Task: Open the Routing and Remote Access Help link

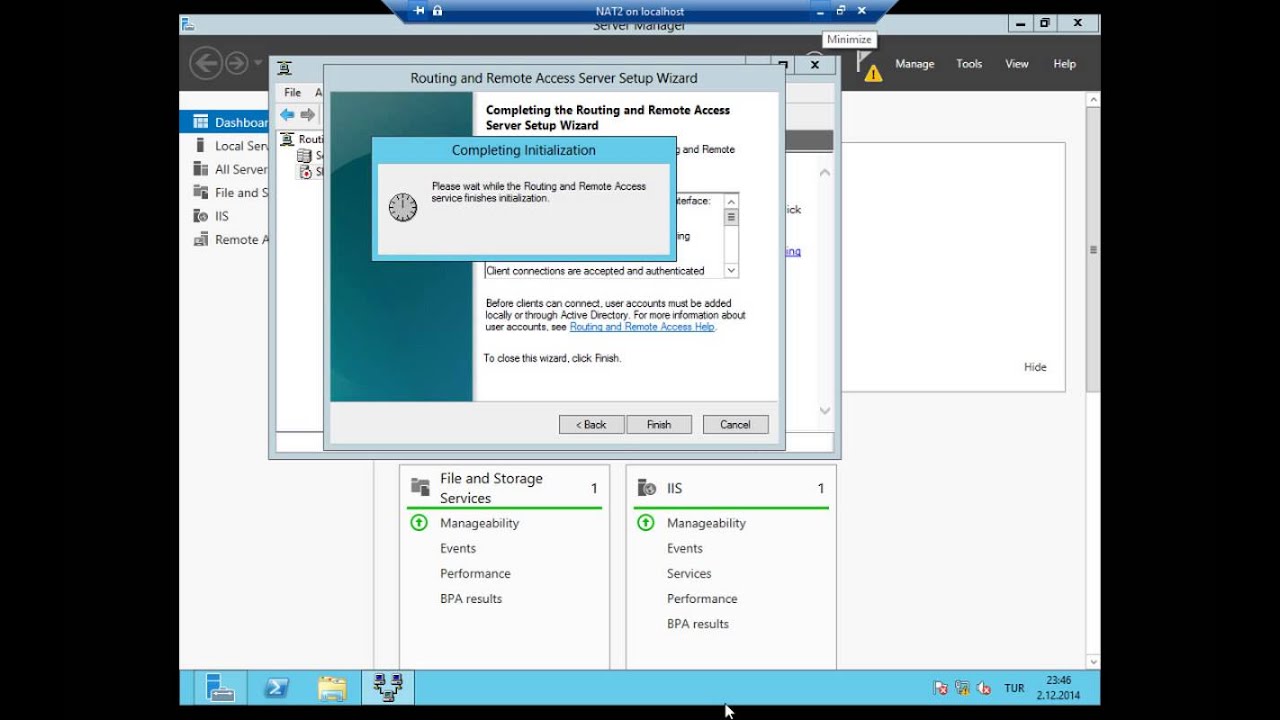Action: (x=642, y=327)
